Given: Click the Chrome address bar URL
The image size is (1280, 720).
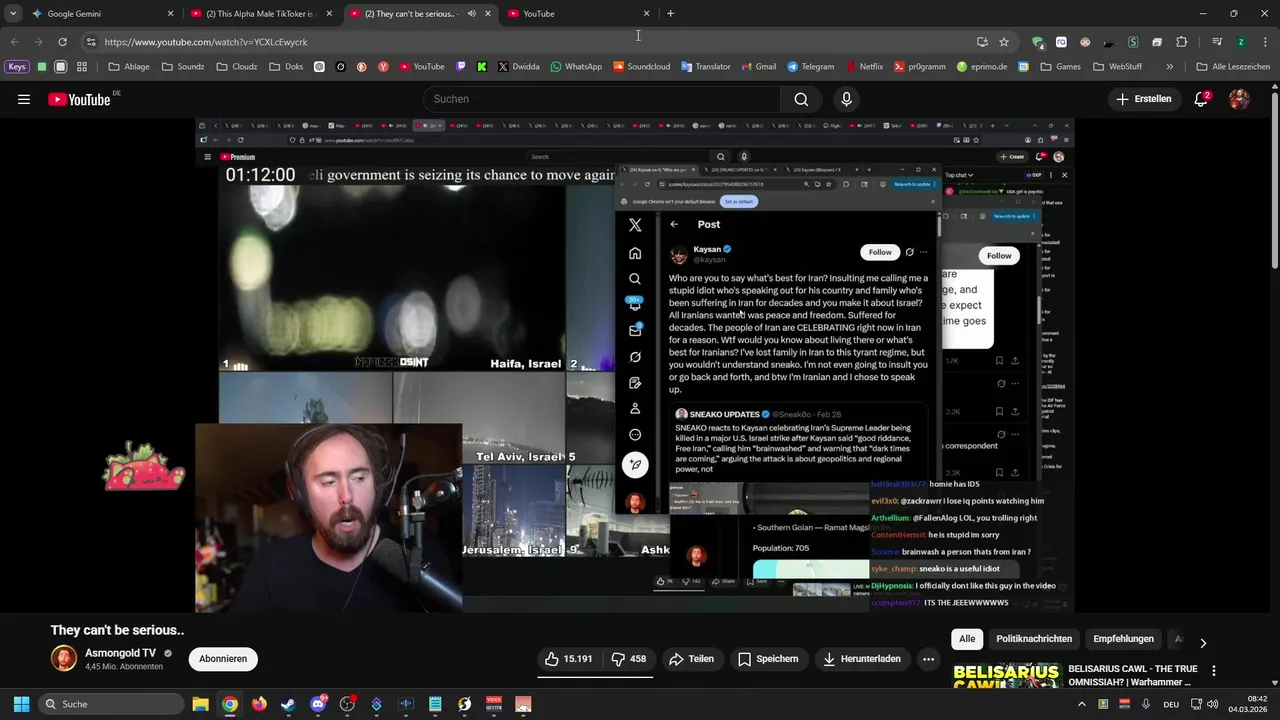Looking at the screenshot, I should point(205,42).
